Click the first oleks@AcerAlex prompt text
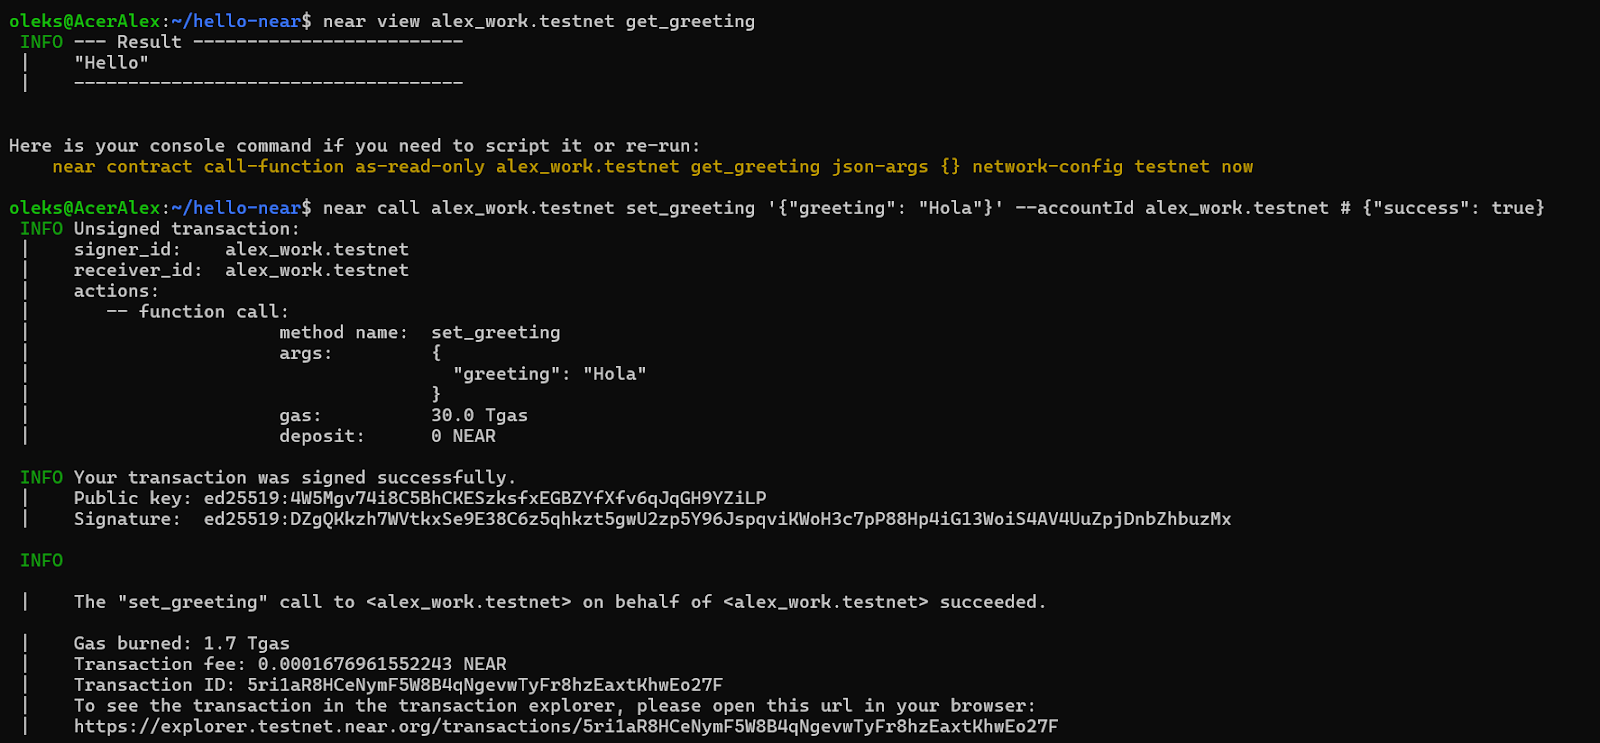The image size is (1600, 743). (85, 21)
